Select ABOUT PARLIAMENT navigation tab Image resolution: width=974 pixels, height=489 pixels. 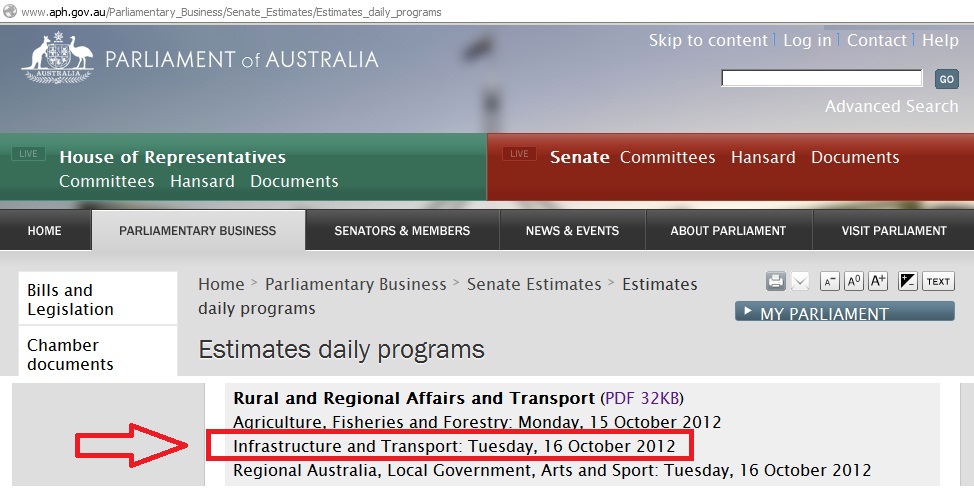(x=728, y=231)
